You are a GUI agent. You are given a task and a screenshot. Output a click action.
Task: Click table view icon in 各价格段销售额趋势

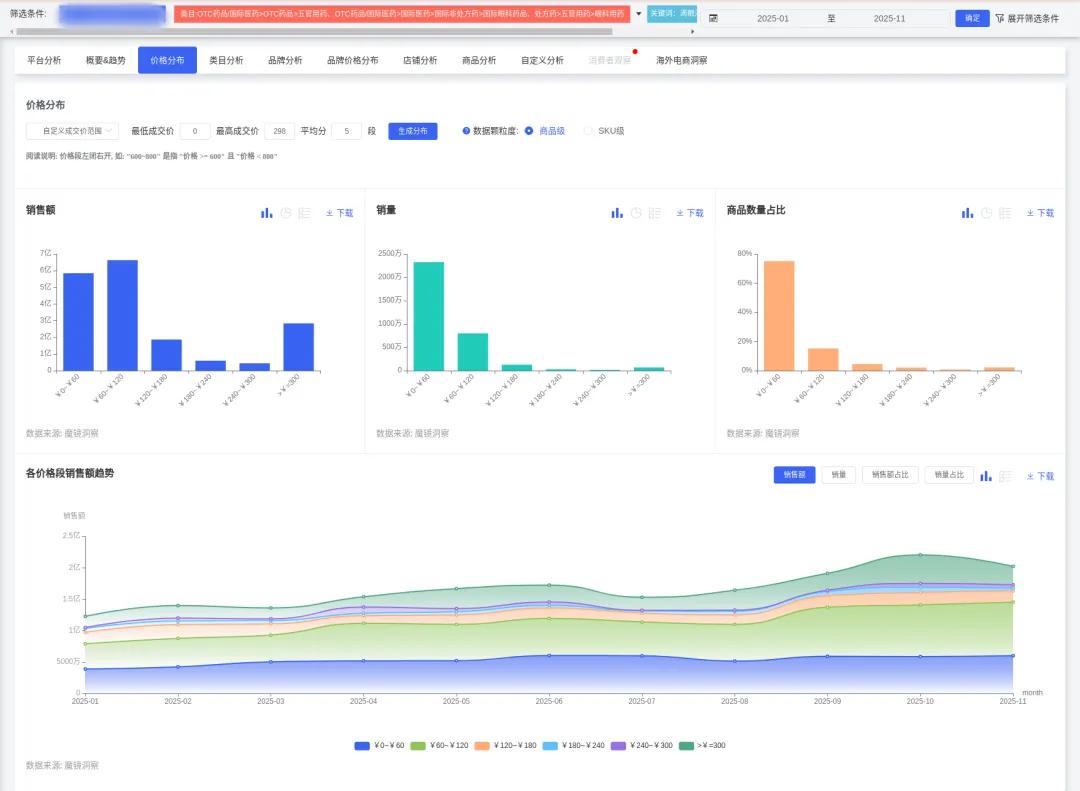[x=1005, y=476]
